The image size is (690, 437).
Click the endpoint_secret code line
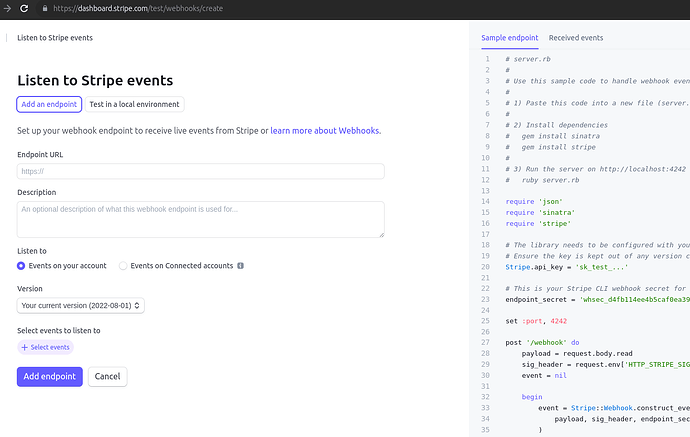(x=598, y=300)
